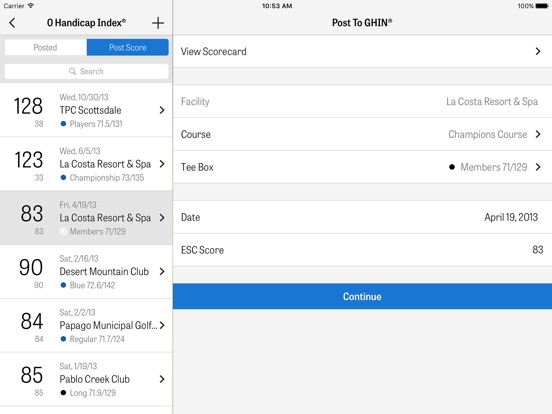
Task: Select the 123 La Costa round
Action: tap(86, 164)
